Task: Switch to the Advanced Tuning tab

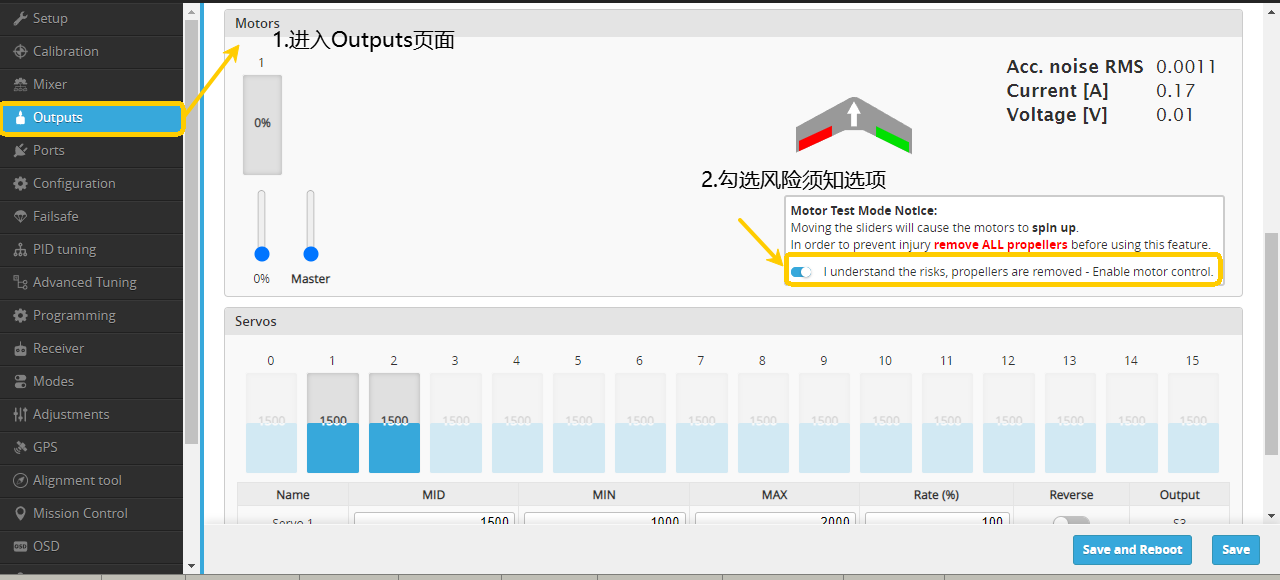Action: (x=84, y=282)
